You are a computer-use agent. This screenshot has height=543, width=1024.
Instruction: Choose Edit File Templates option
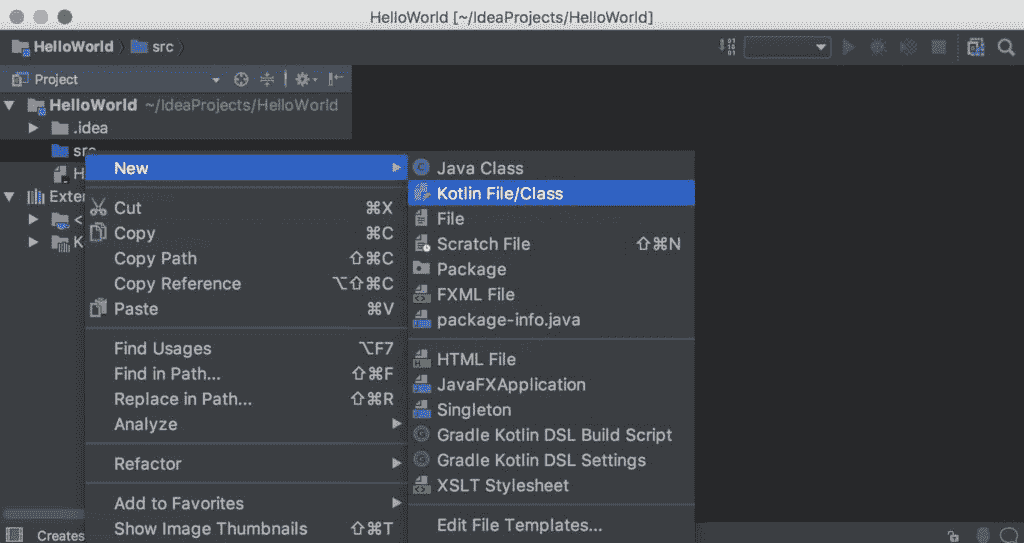[x=519, y=525]
